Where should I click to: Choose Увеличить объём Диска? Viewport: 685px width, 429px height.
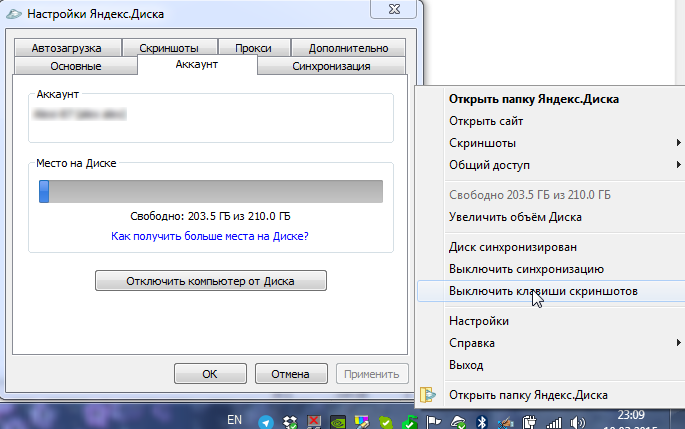click(551, 217)
